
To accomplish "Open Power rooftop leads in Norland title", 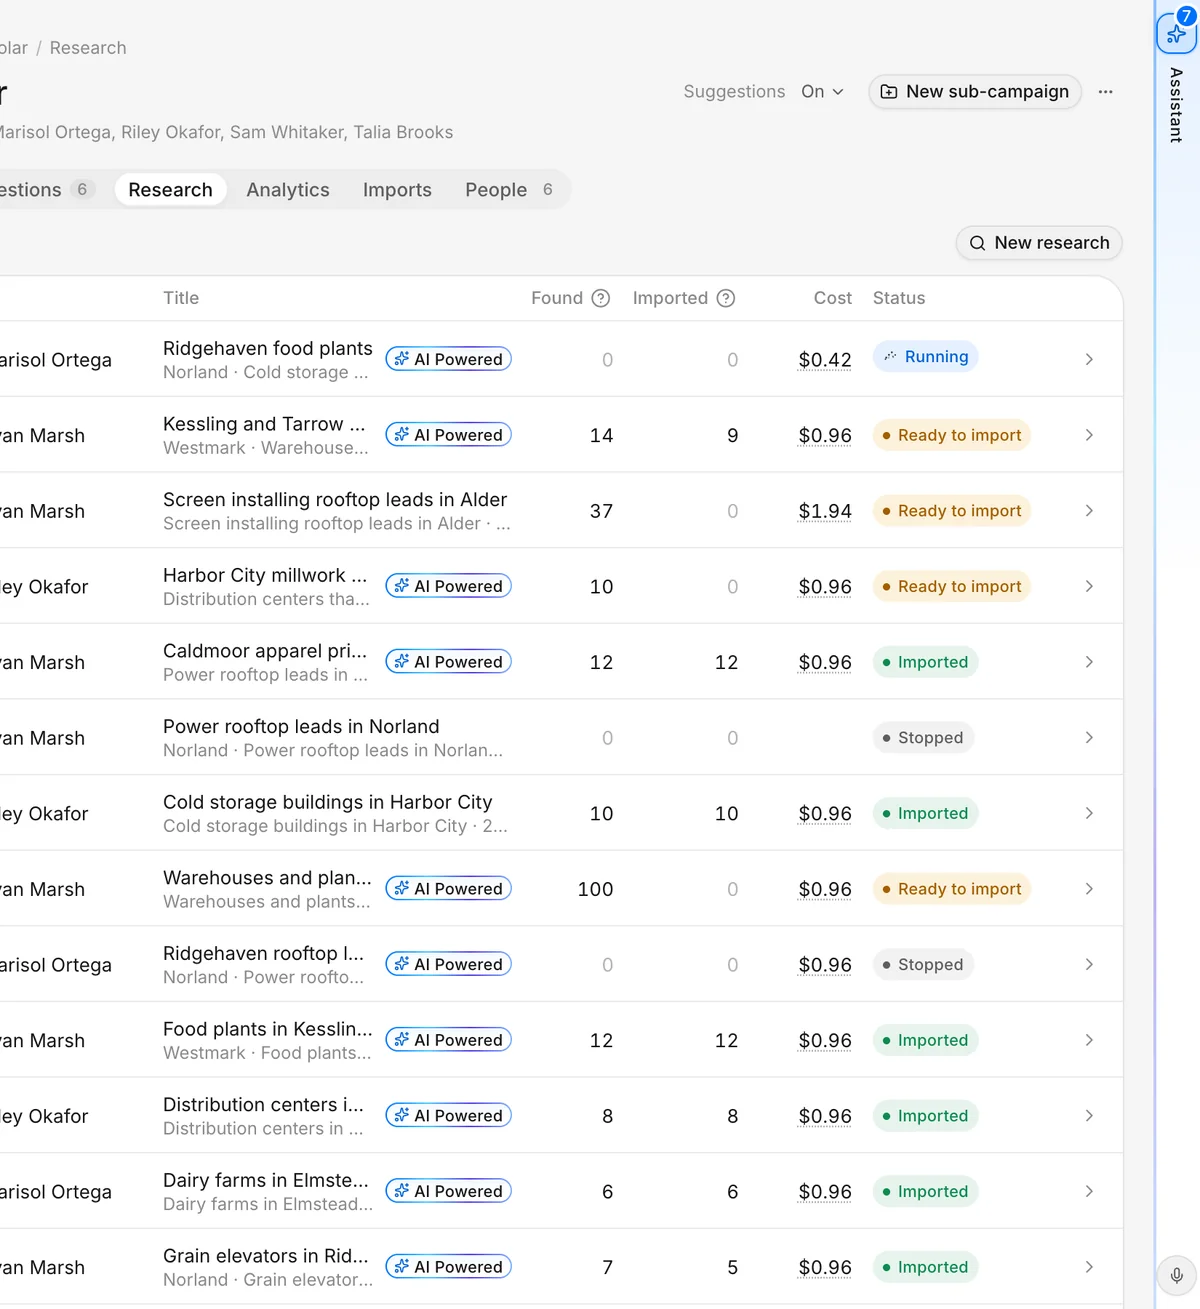I will click(x=301, y=726).
